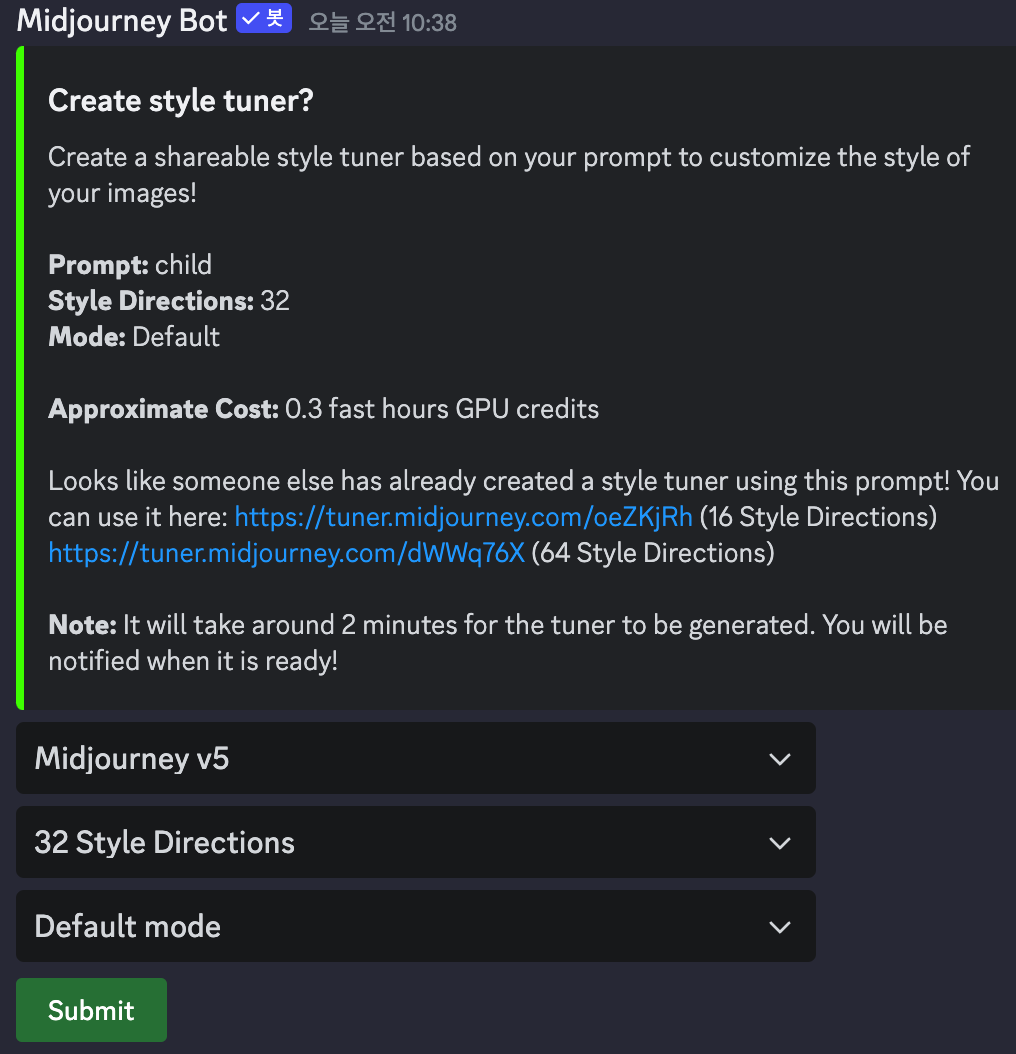Click the verified bot badge
Image resolution: width=1016 pixels, height=1054 pixels.
coord(263,19)
